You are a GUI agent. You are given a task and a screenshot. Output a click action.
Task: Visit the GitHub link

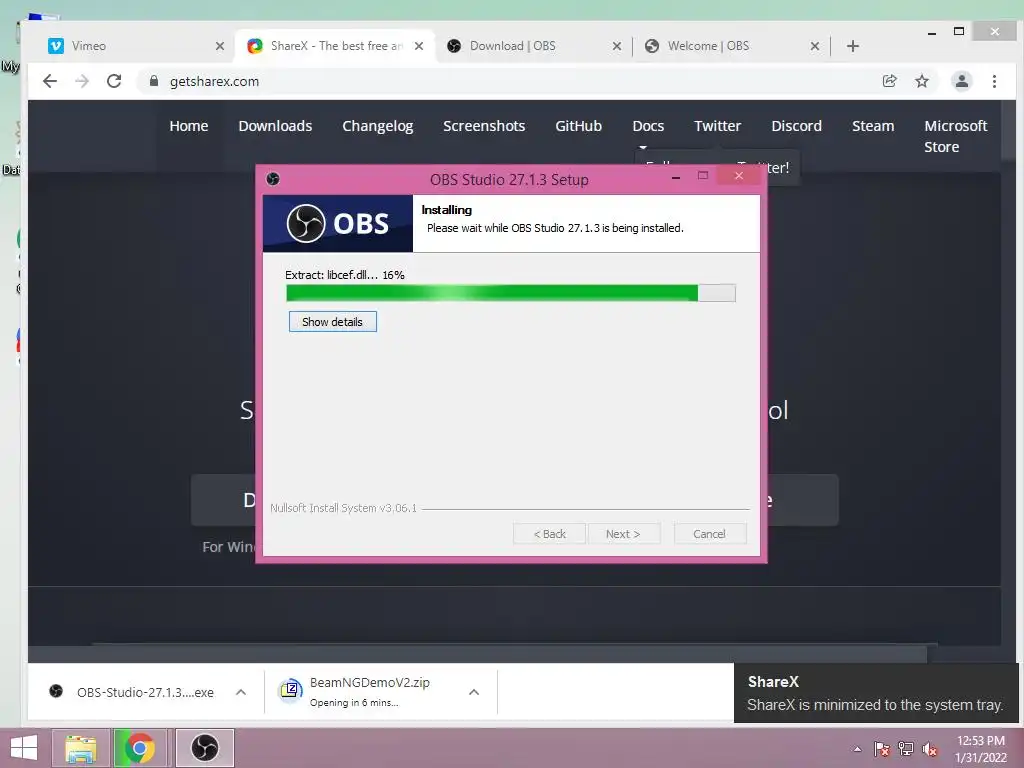coord(579,126)
